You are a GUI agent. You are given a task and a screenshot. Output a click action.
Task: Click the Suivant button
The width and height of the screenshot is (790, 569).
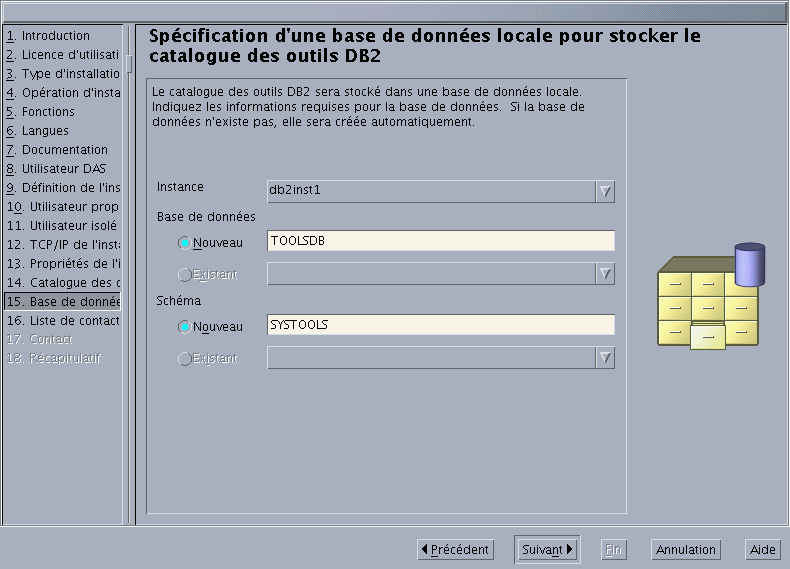tap(547, 549)
